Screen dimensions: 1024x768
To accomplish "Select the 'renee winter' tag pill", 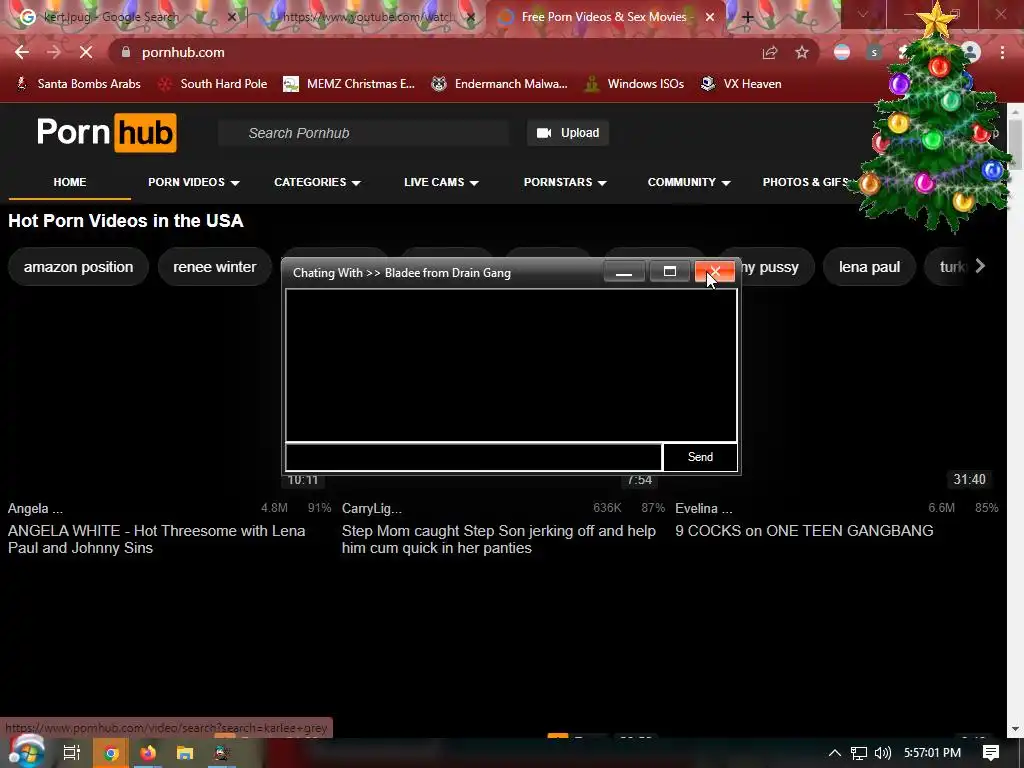I will pyautogui.click(x=214, y=266).
